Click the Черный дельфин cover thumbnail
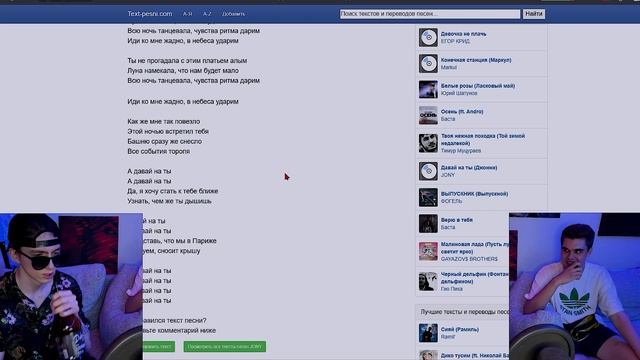 pos(428,281)
